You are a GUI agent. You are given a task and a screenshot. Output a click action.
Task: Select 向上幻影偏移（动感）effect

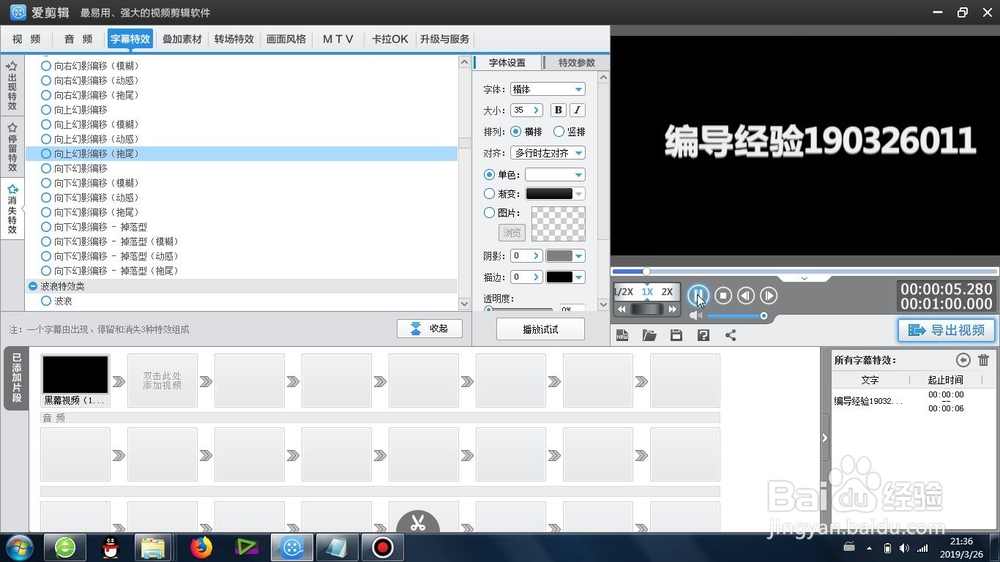(90, 139)
